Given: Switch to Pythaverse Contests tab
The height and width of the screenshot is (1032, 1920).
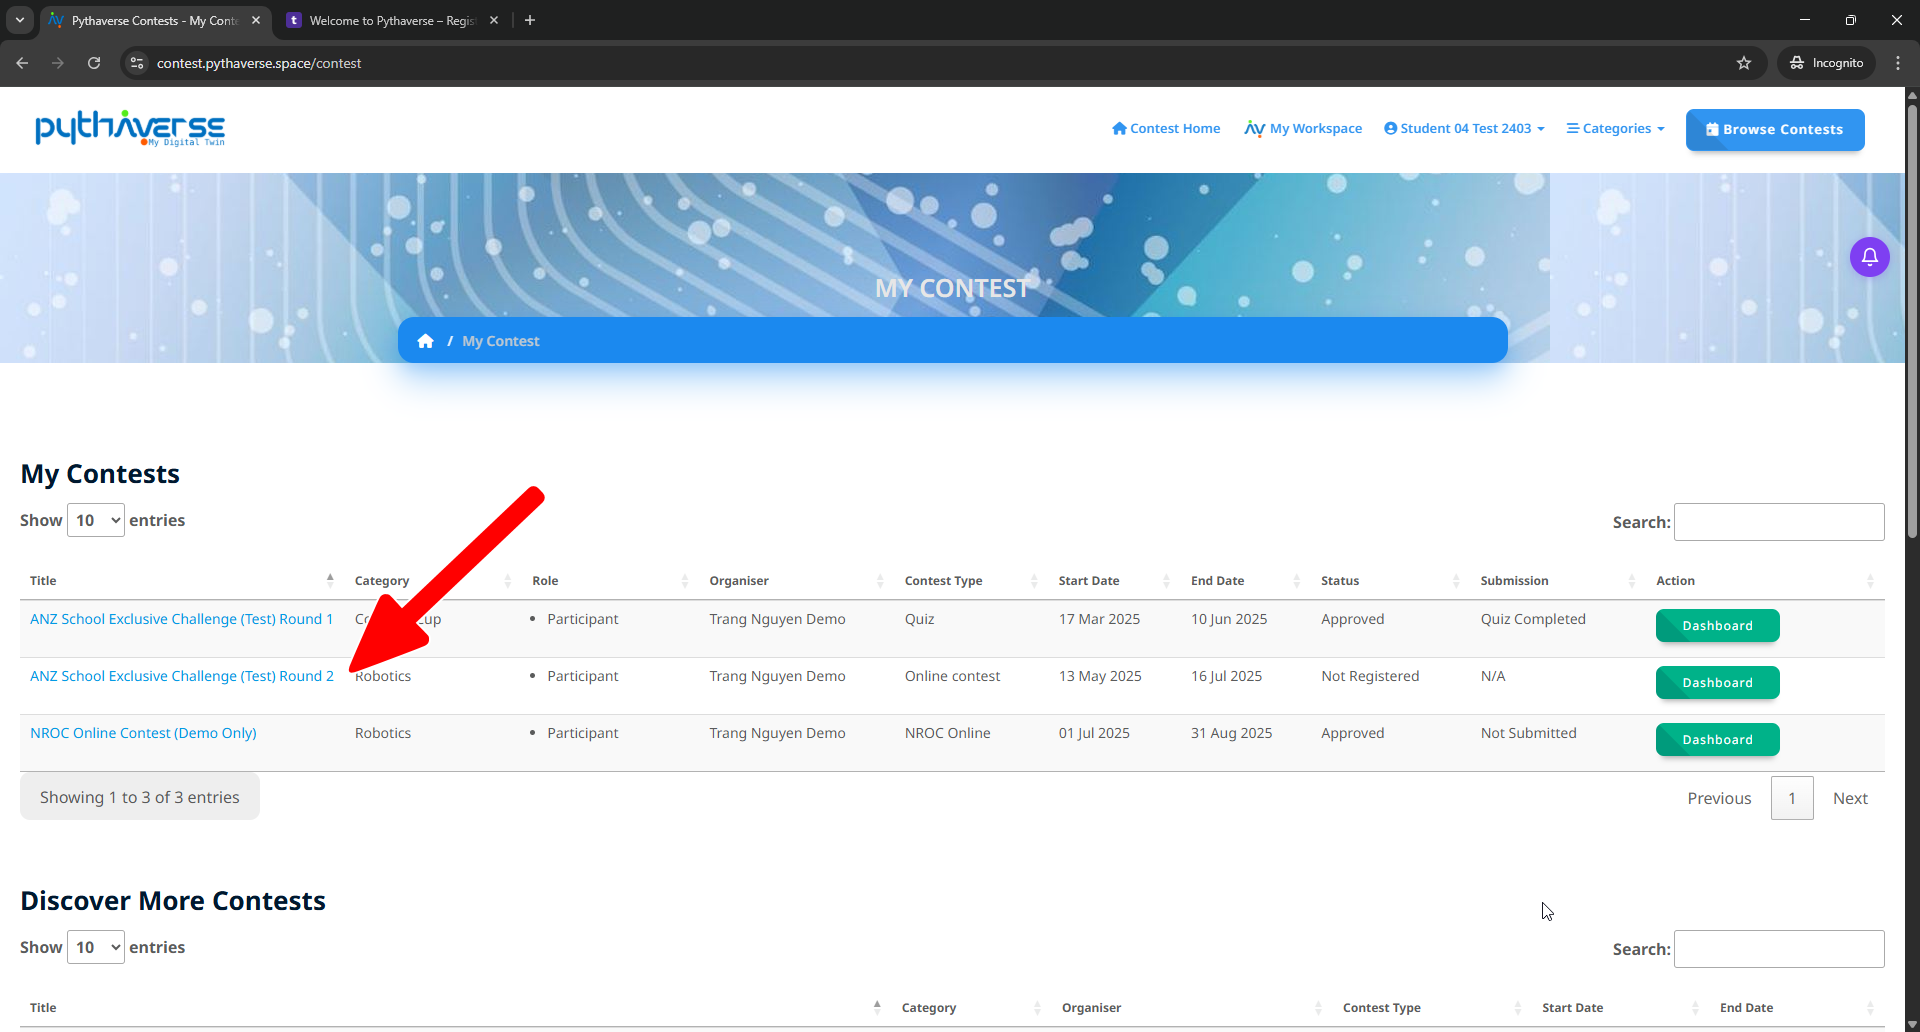Looking at the screenshot, I should pyautogui.click(x=155, y=20).
